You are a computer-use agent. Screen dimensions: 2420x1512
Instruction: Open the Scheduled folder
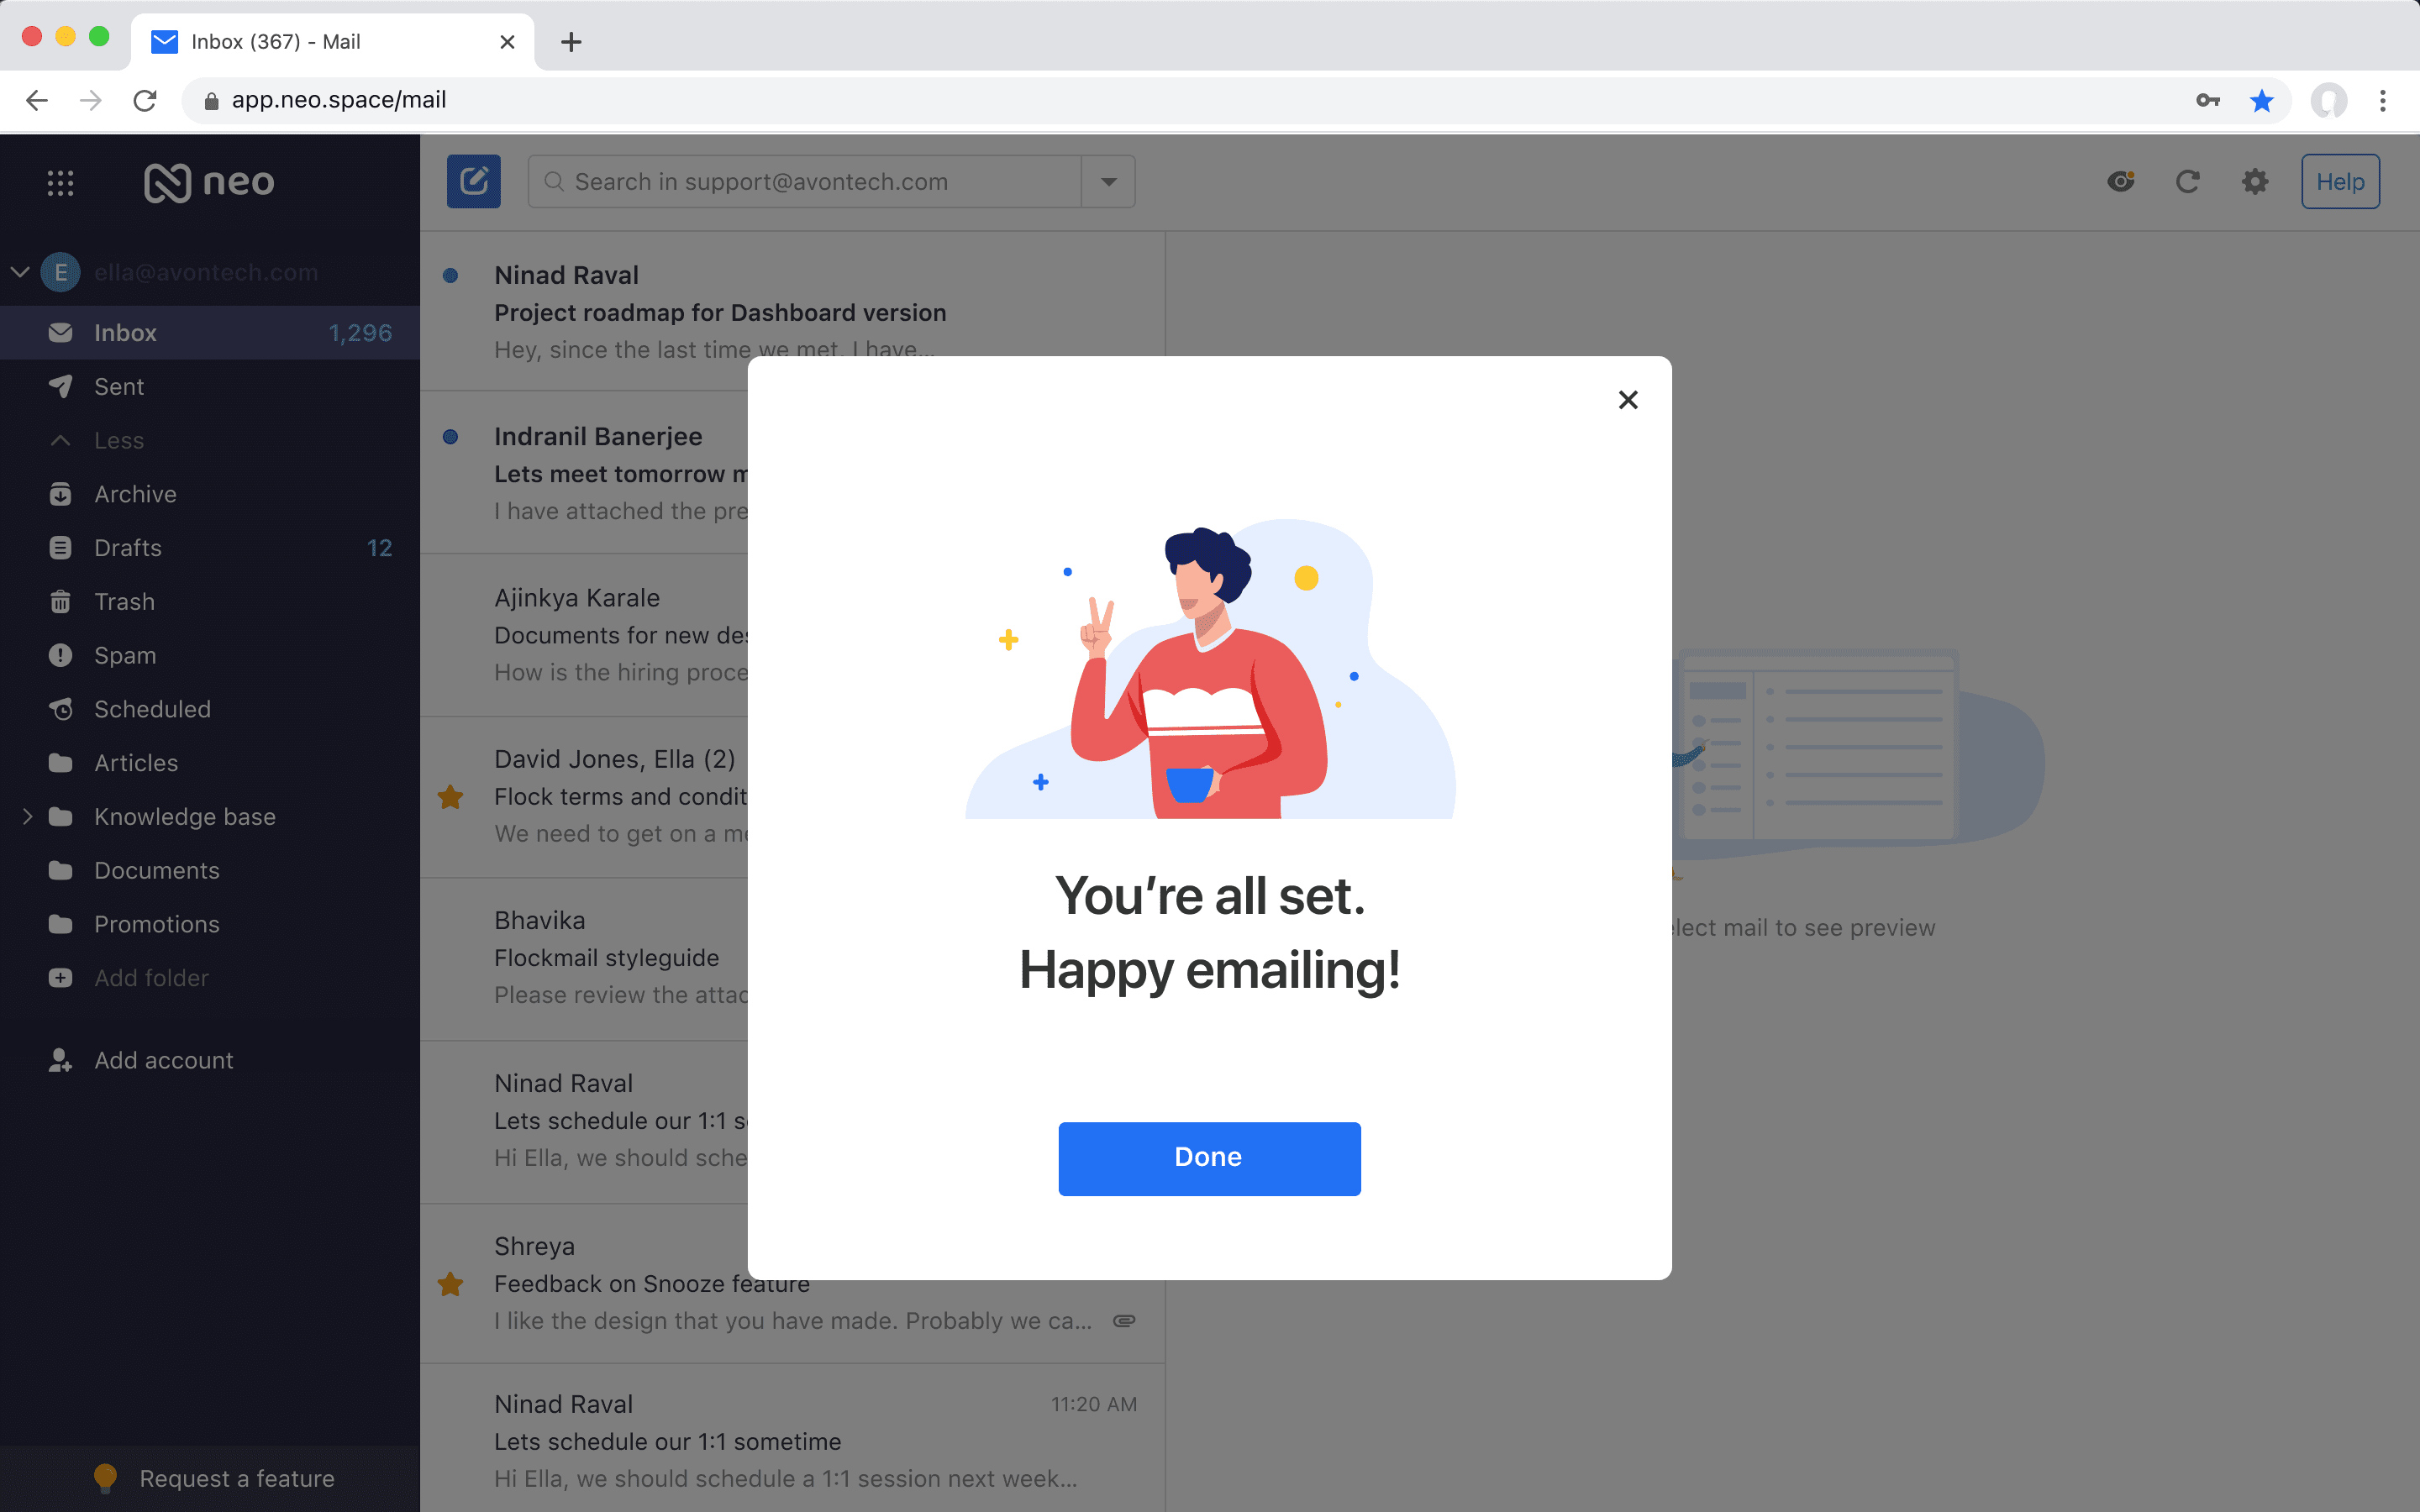[210, 709]
